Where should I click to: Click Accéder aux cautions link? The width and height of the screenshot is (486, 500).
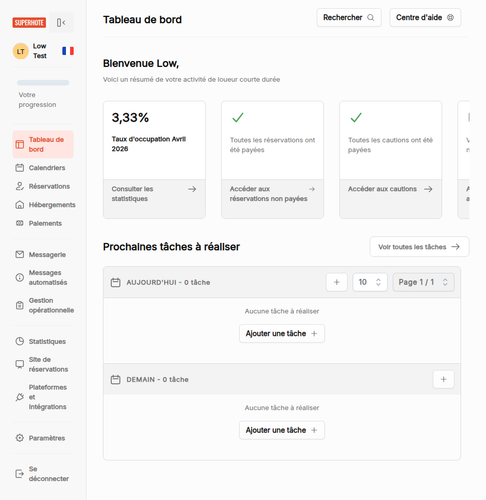coord(391,199)
